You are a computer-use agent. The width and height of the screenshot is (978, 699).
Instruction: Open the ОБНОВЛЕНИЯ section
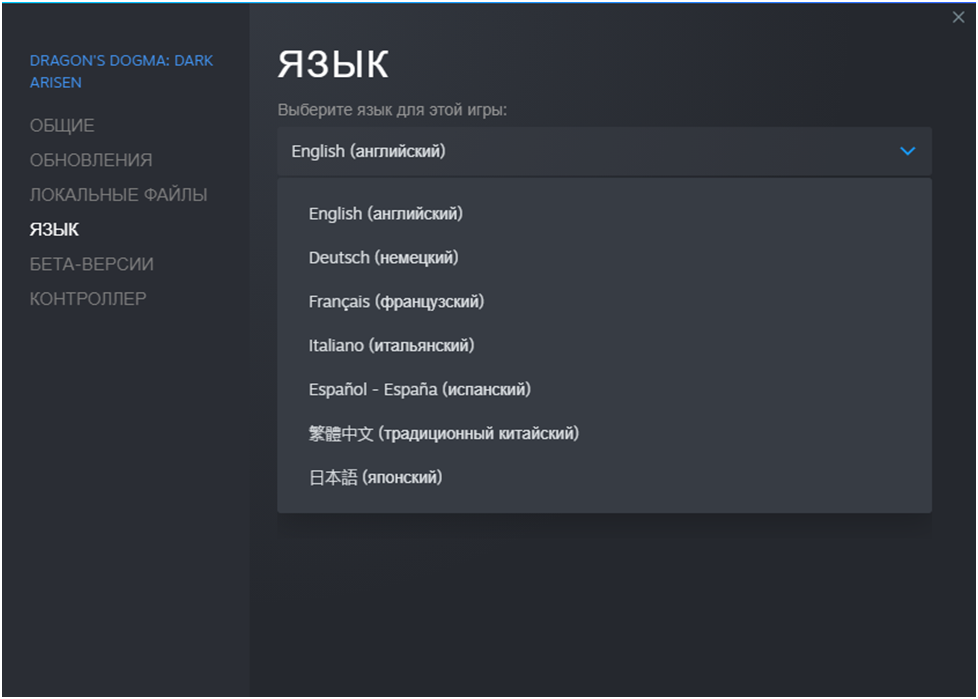(91, 160)
